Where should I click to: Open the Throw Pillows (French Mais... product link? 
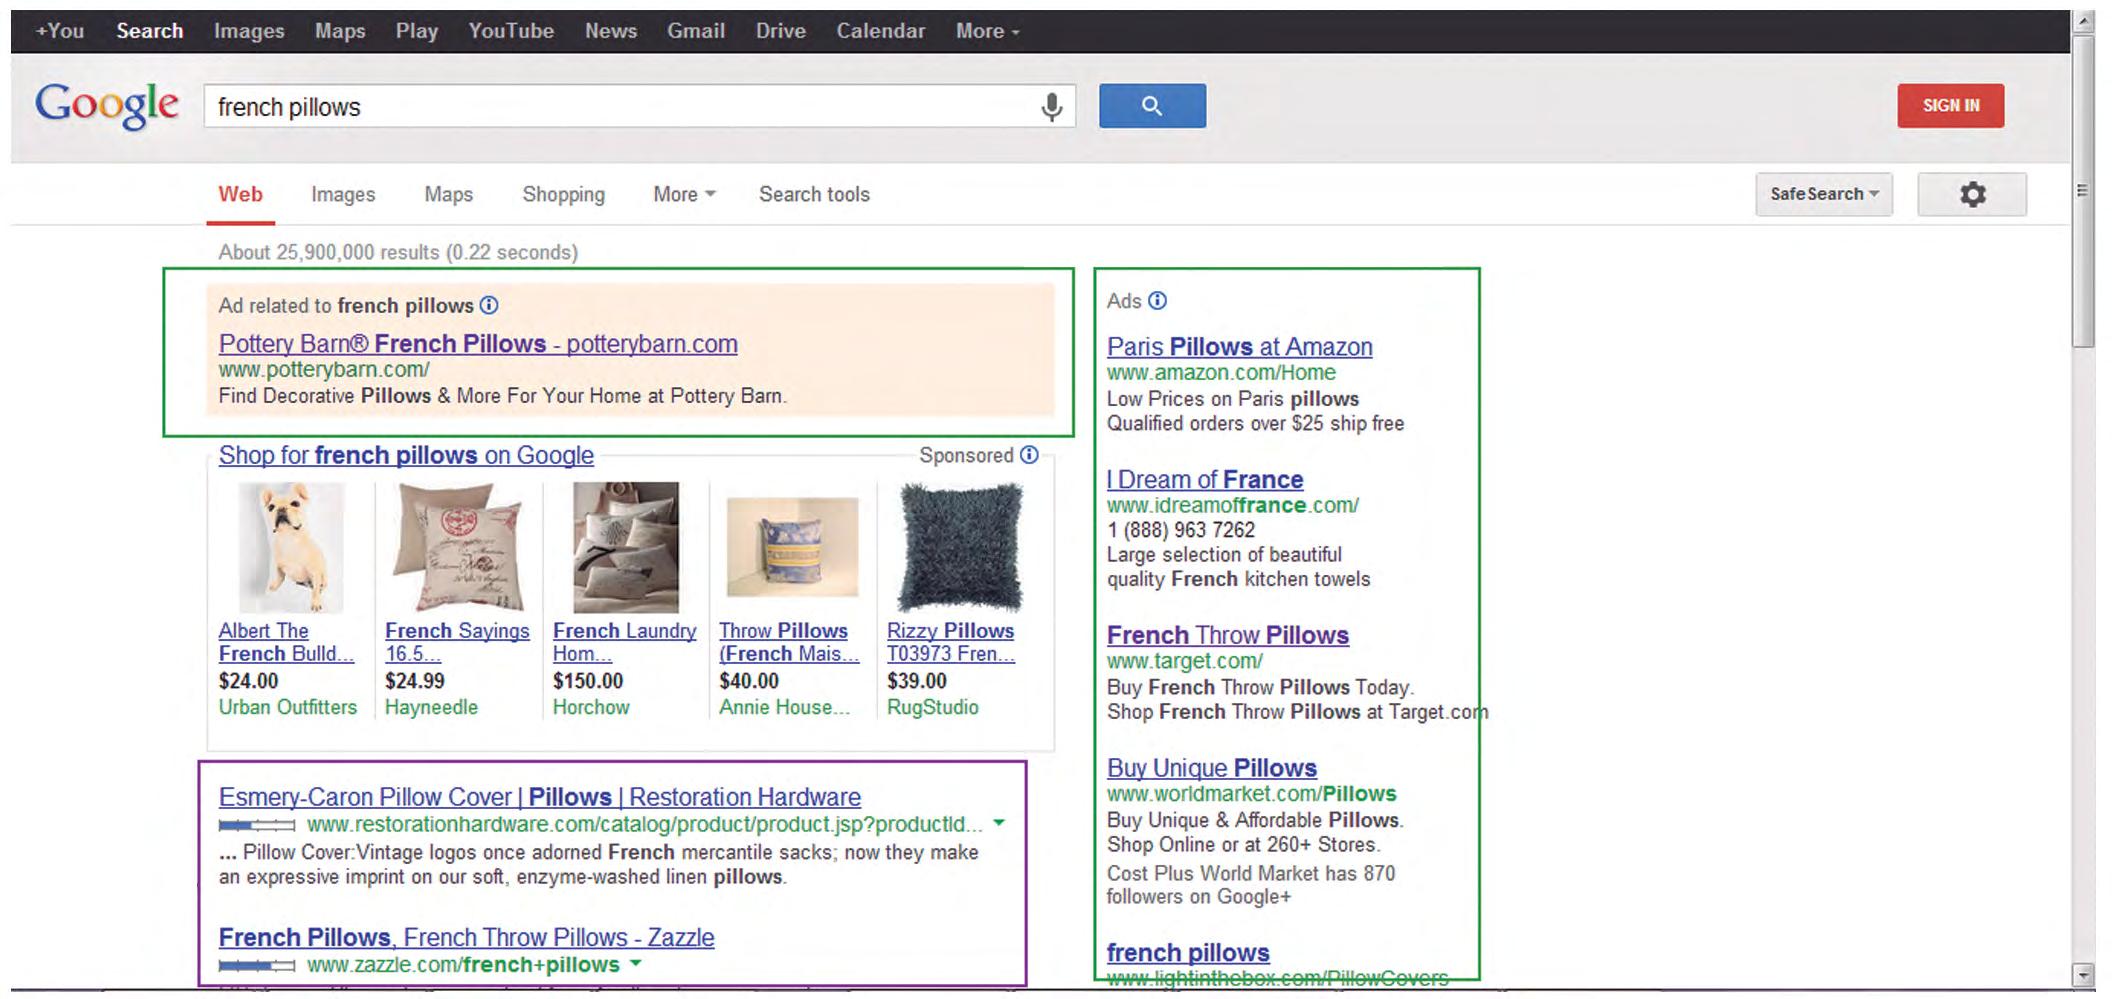click(x=789, y=642)
